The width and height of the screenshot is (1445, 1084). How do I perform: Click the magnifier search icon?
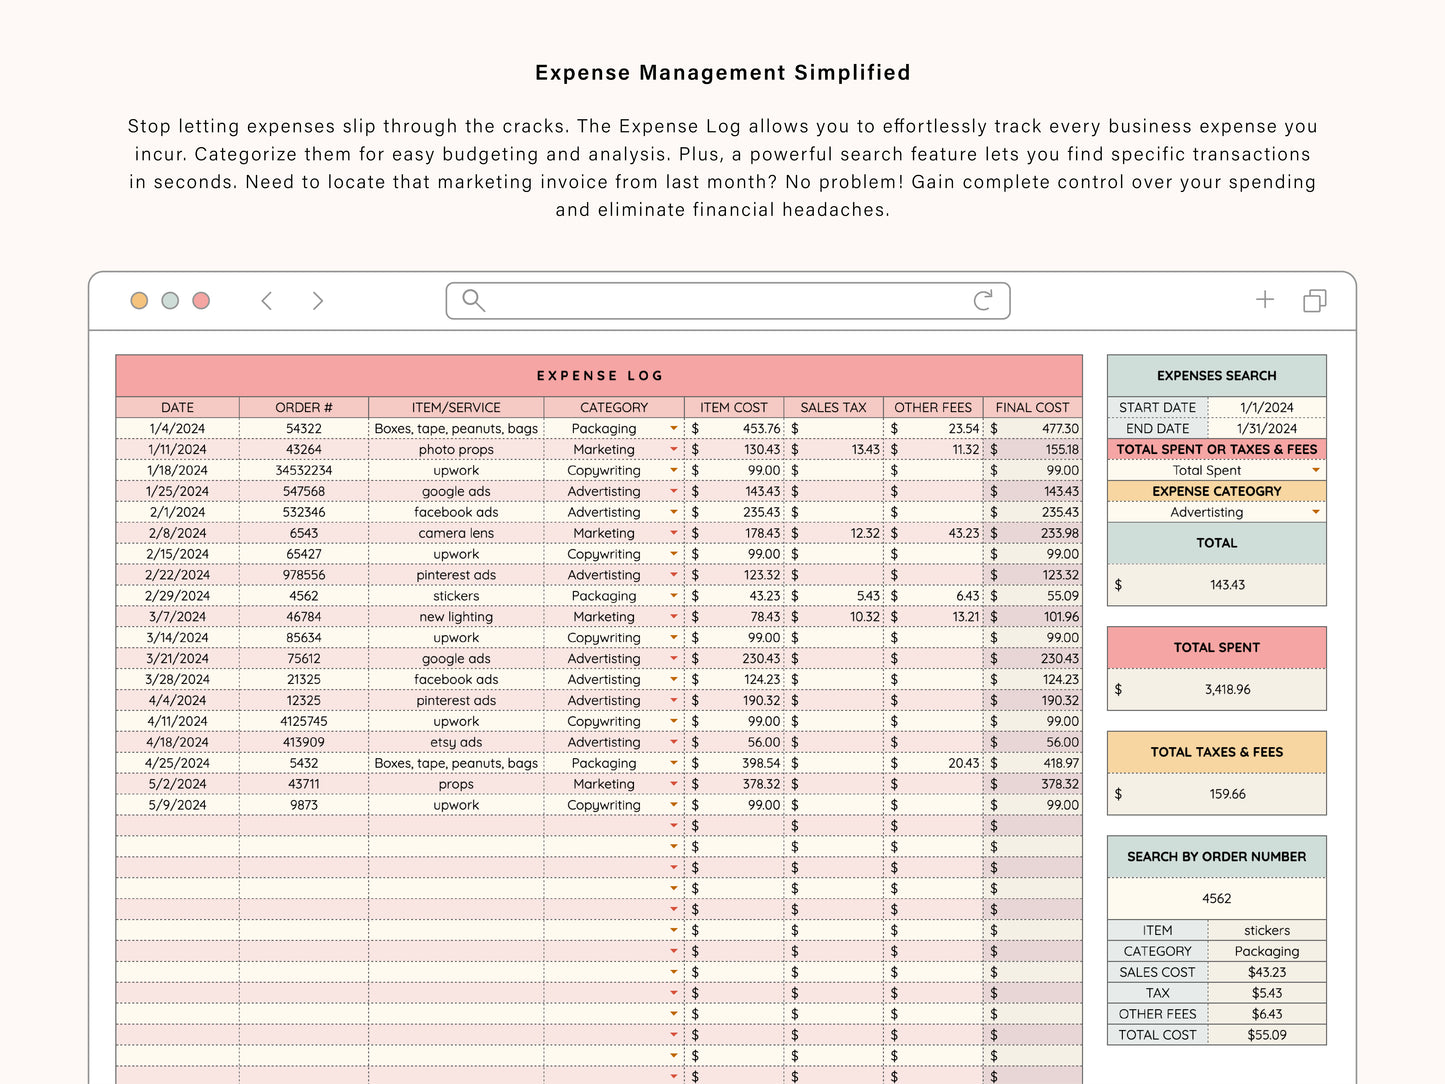[473, 301]
